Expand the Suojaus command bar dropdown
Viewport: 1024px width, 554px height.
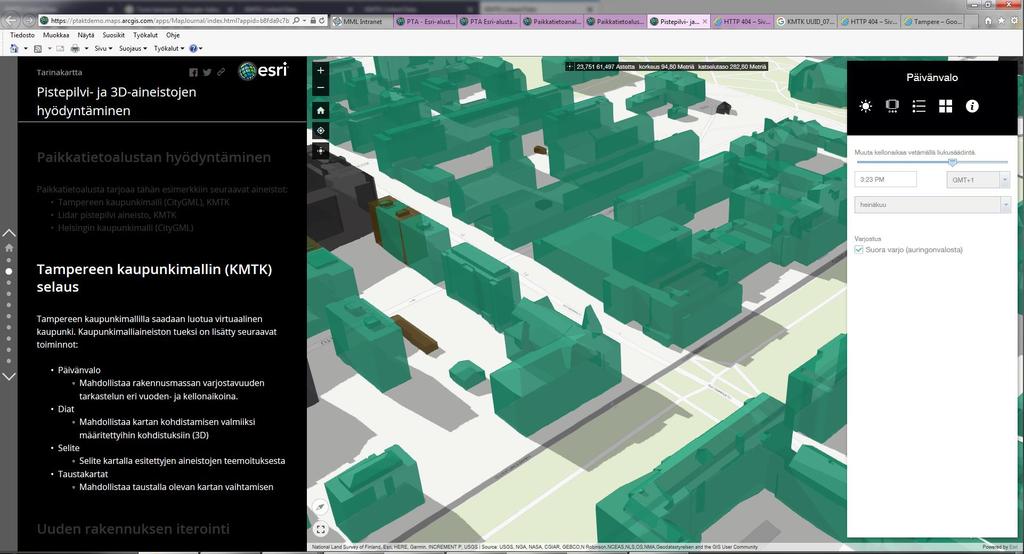point(133,48)
